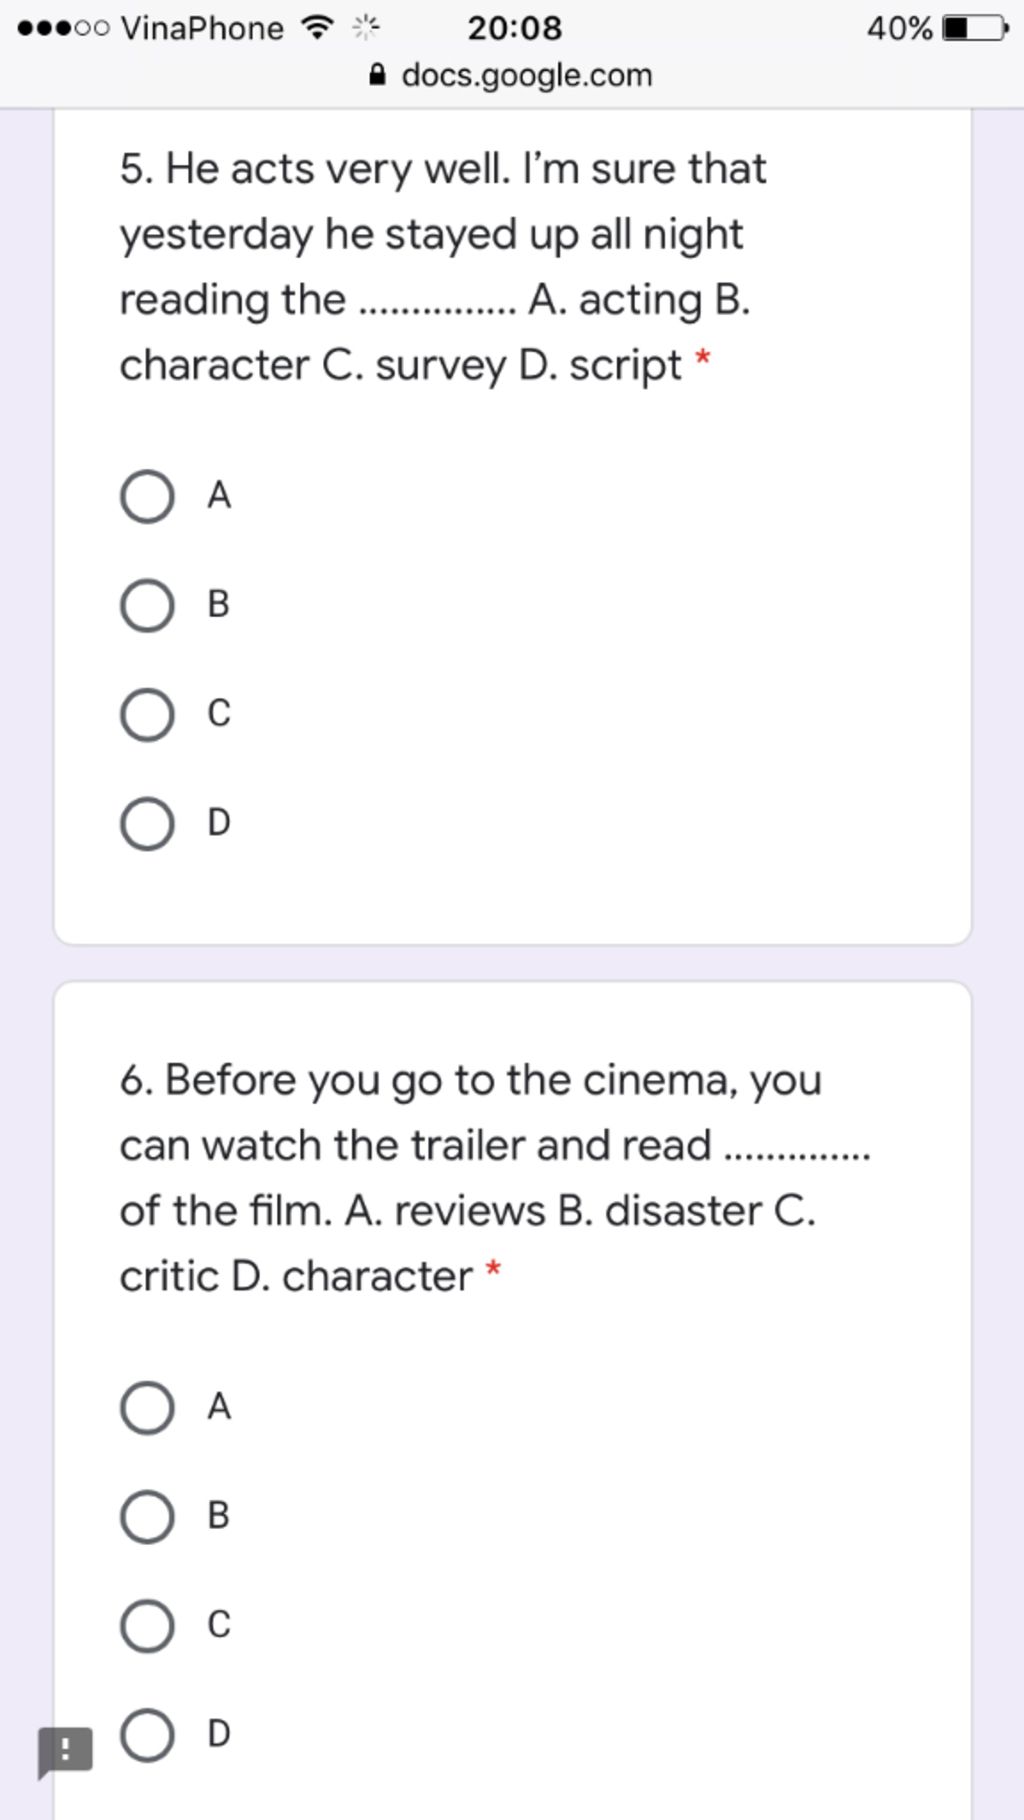Tap the VinaPhone carrier label
The height and width of the screenshot is (1820, 1024).
(202, 28)
